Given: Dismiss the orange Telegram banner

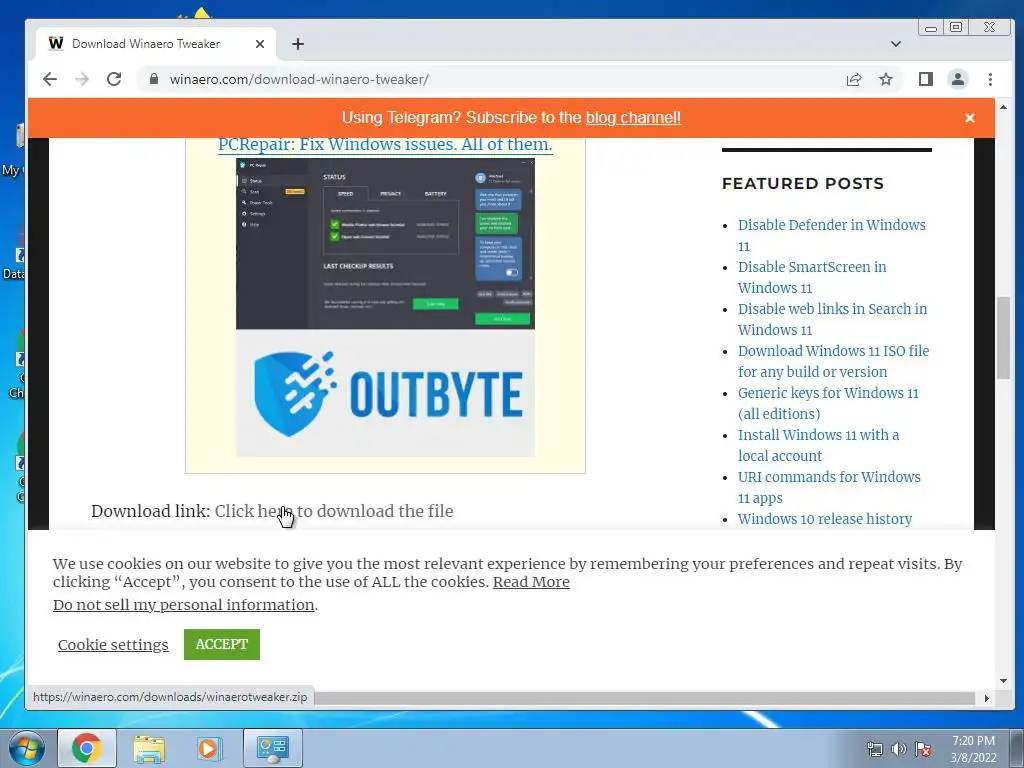Looking at the screenshot, I should pos(970,118).
